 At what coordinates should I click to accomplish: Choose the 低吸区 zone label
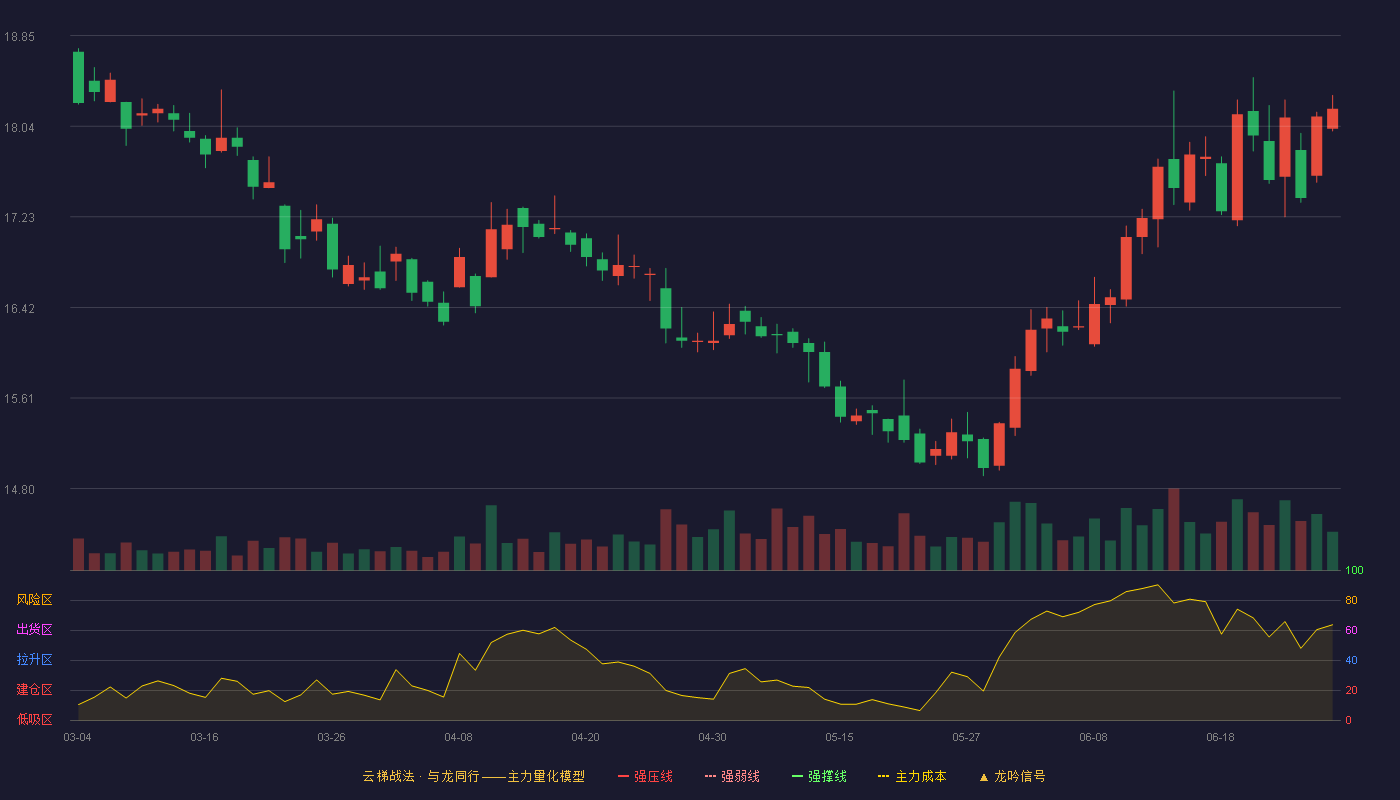tap(34, 720)
